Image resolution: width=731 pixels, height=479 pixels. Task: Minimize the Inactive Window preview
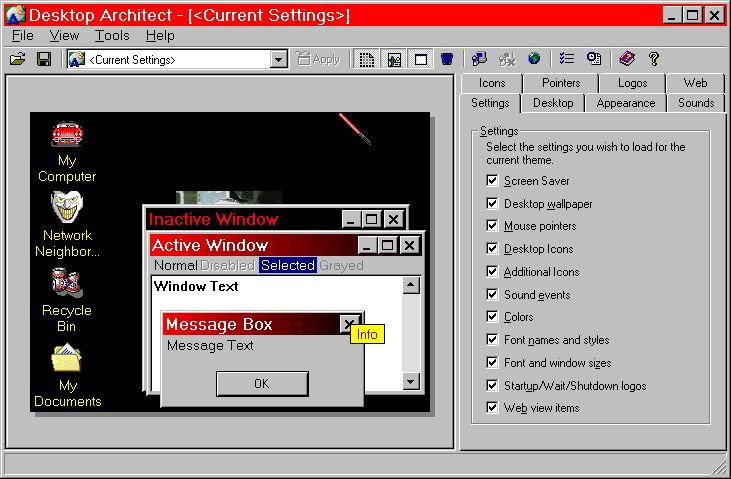pos(351,219)
